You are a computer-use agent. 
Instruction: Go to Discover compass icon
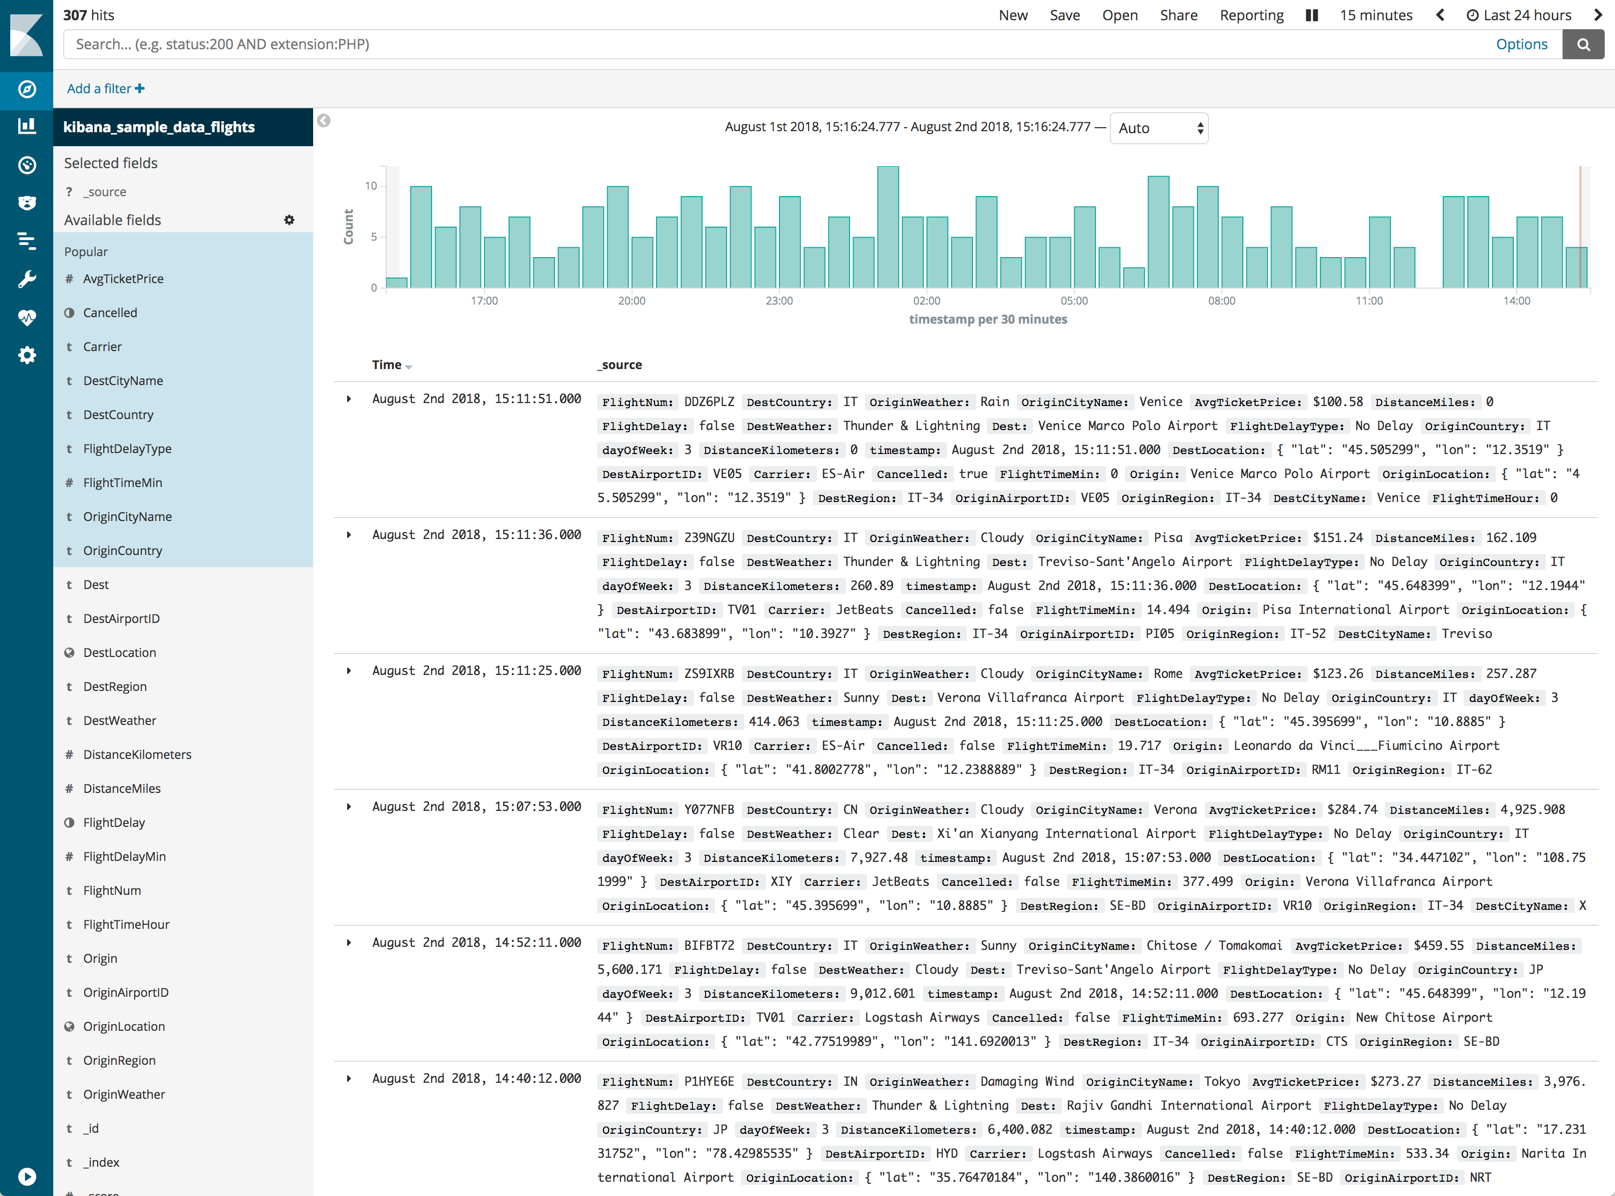click(27, 89)
